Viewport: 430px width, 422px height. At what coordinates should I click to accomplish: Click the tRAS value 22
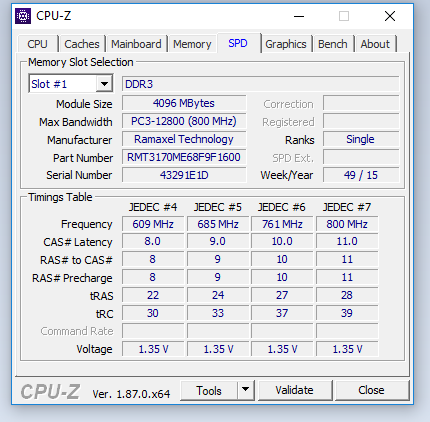pyautogui.click(x=153, y=295)
